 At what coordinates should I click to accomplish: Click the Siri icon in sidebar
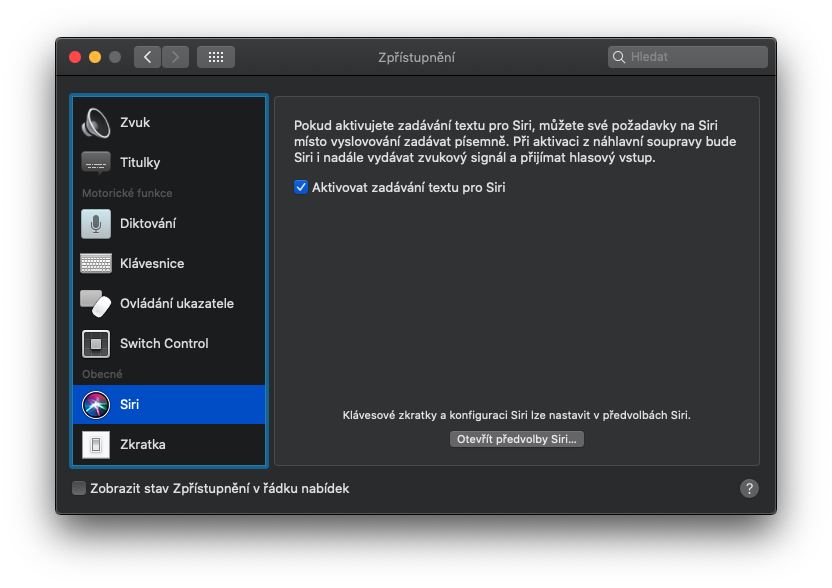pos(96,404)
